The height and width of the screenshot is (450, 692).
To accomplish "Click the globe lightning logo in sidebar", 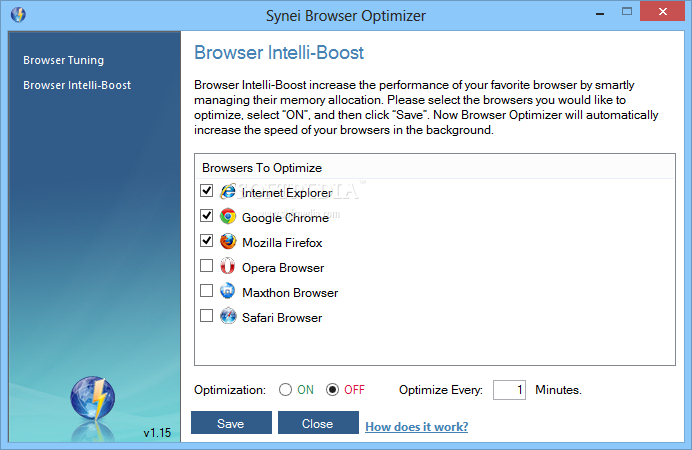I will click(93, 398).
